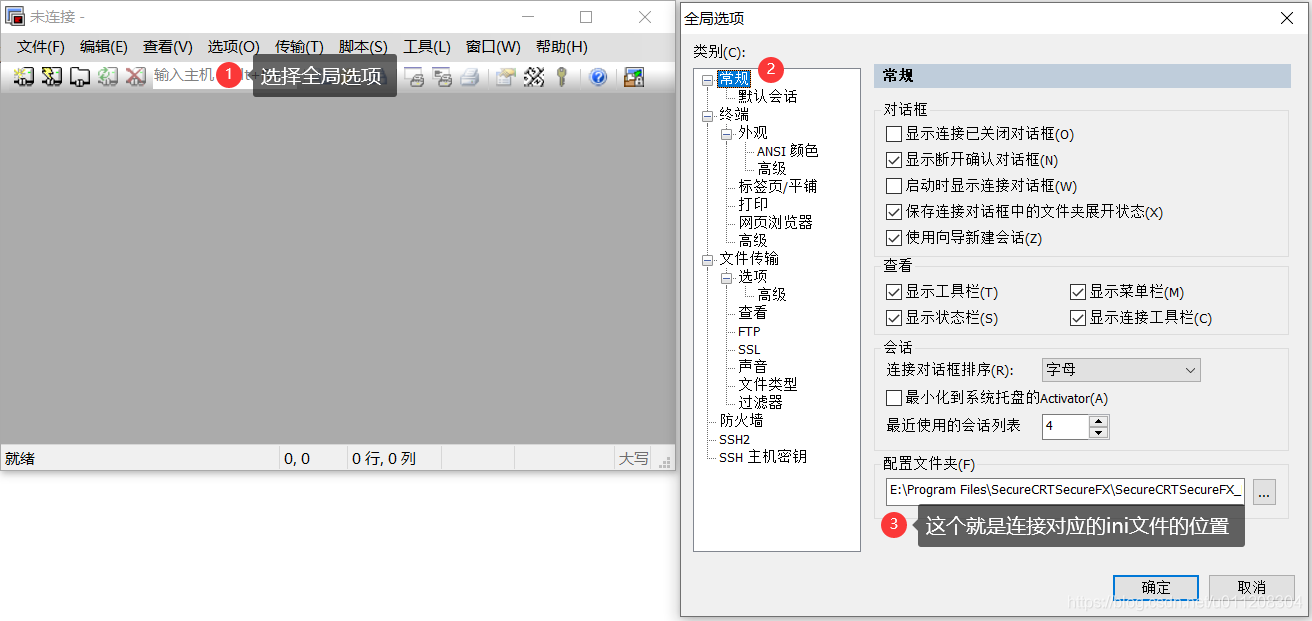Click the Print icon in the toolbar
Image resolution: width=1312 pixels, height=621 pixels.
469,77
